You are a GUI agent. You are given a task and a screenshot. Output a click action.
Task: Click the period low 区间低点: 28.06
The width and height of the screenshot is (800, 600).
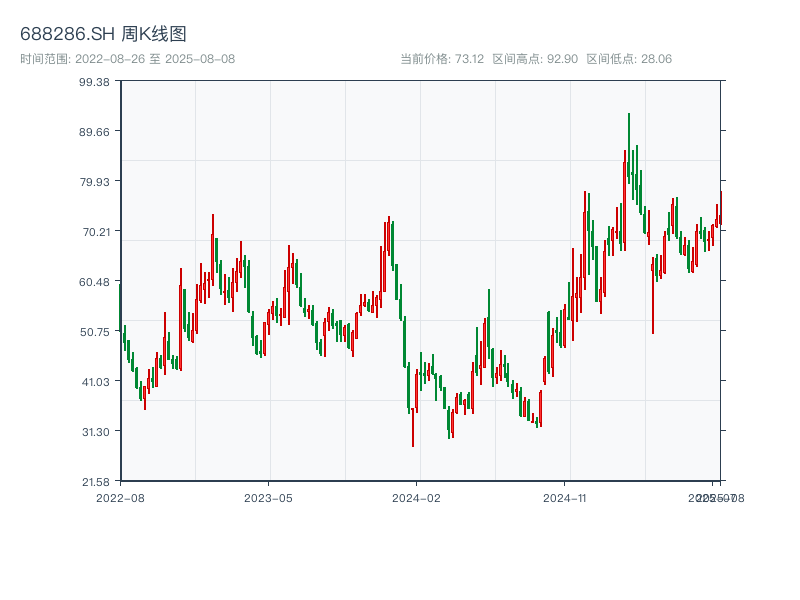629,59
